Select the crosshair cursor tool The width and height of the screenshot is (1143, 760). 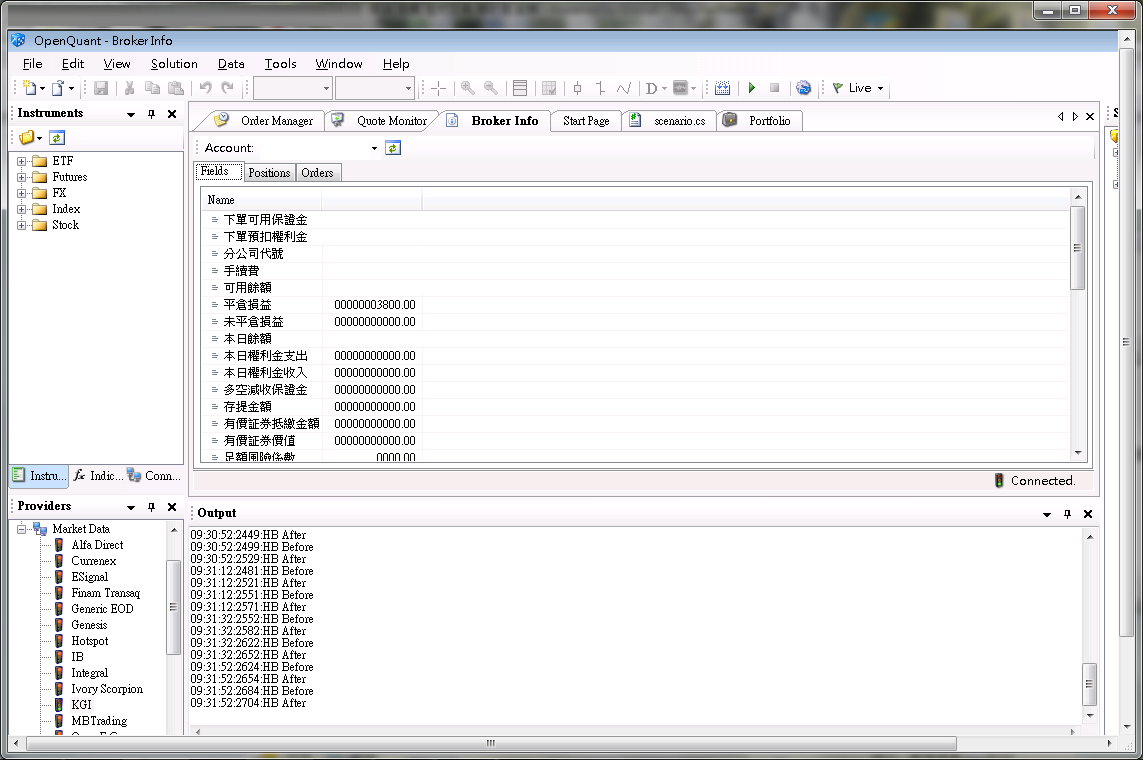point(438,88)
